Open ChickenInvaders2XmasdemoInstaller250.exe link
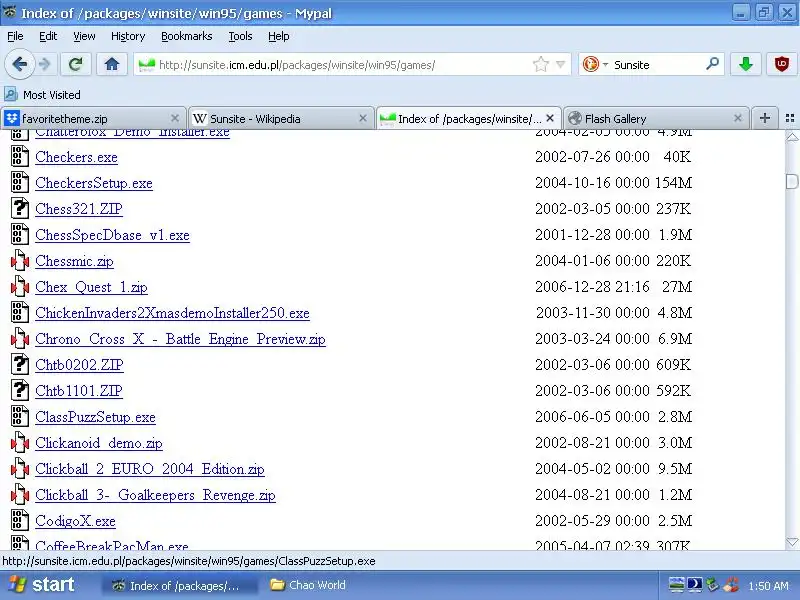This screenshot has width=800, height=600. click(172, 313)
